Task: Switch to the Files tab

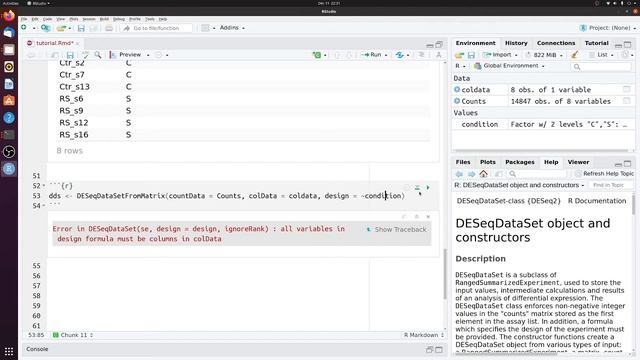Action: point(463,162)
